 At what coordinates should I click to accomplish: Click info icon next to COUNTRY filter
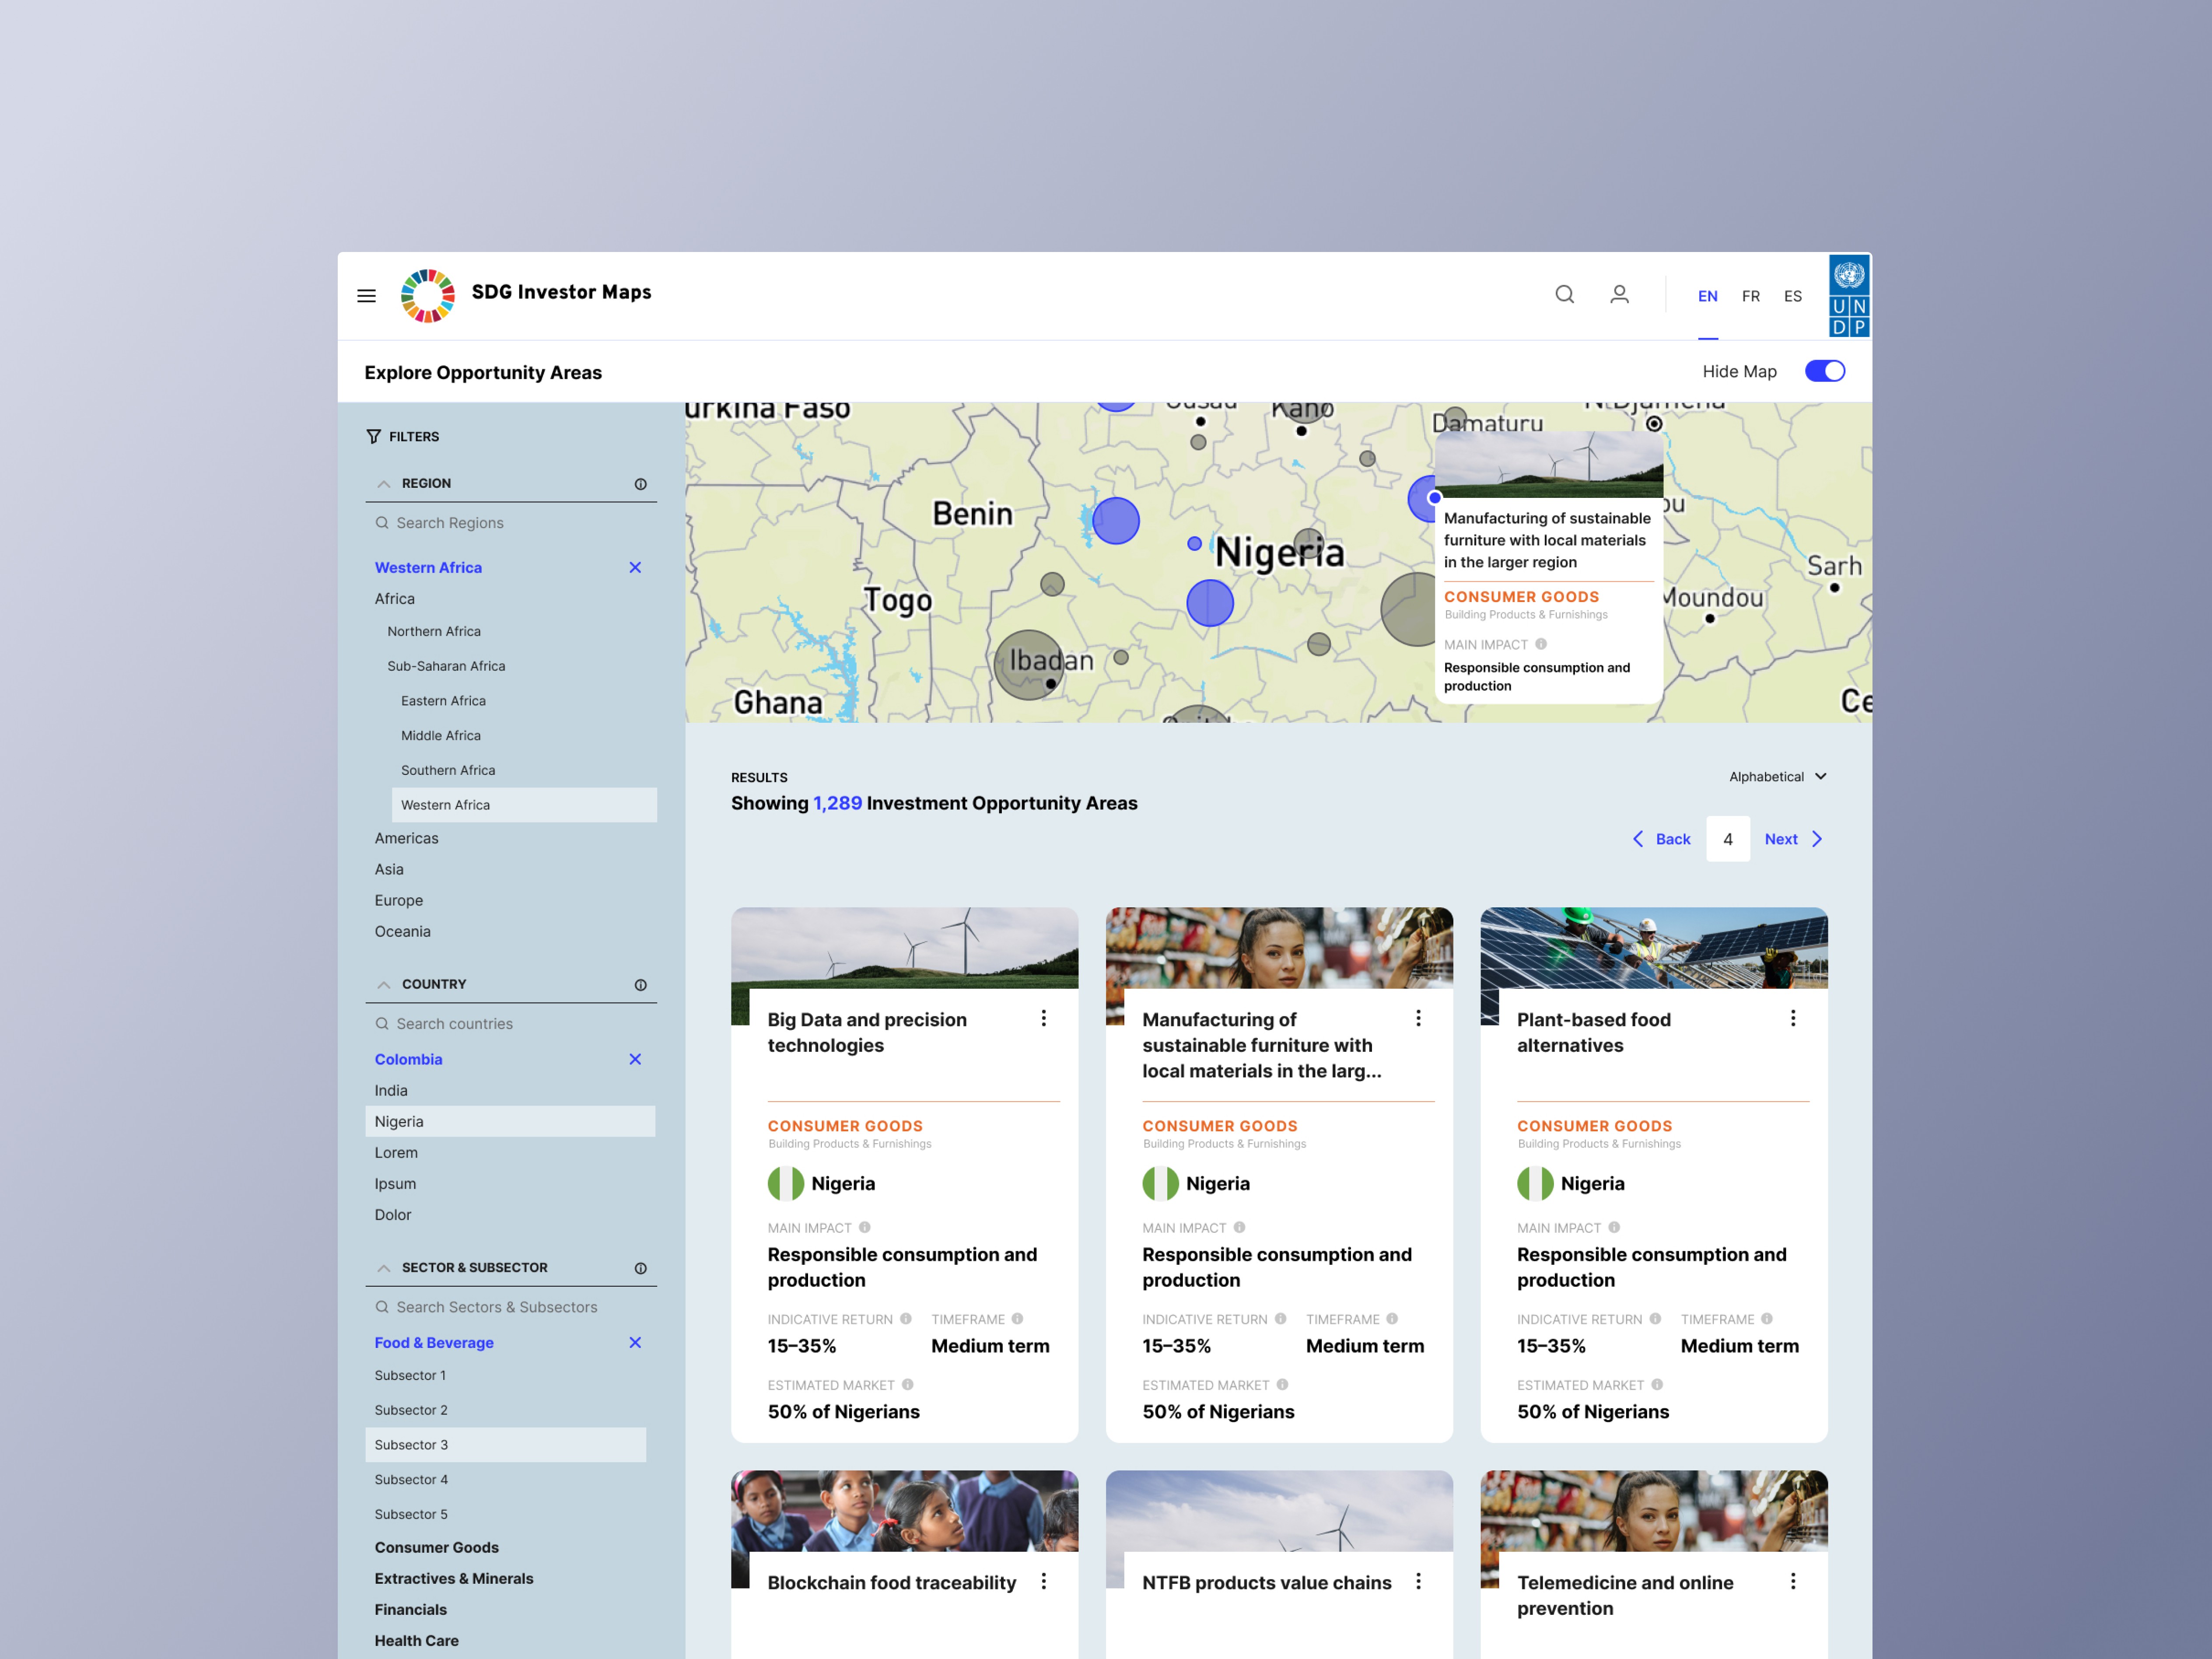[640, 985]
